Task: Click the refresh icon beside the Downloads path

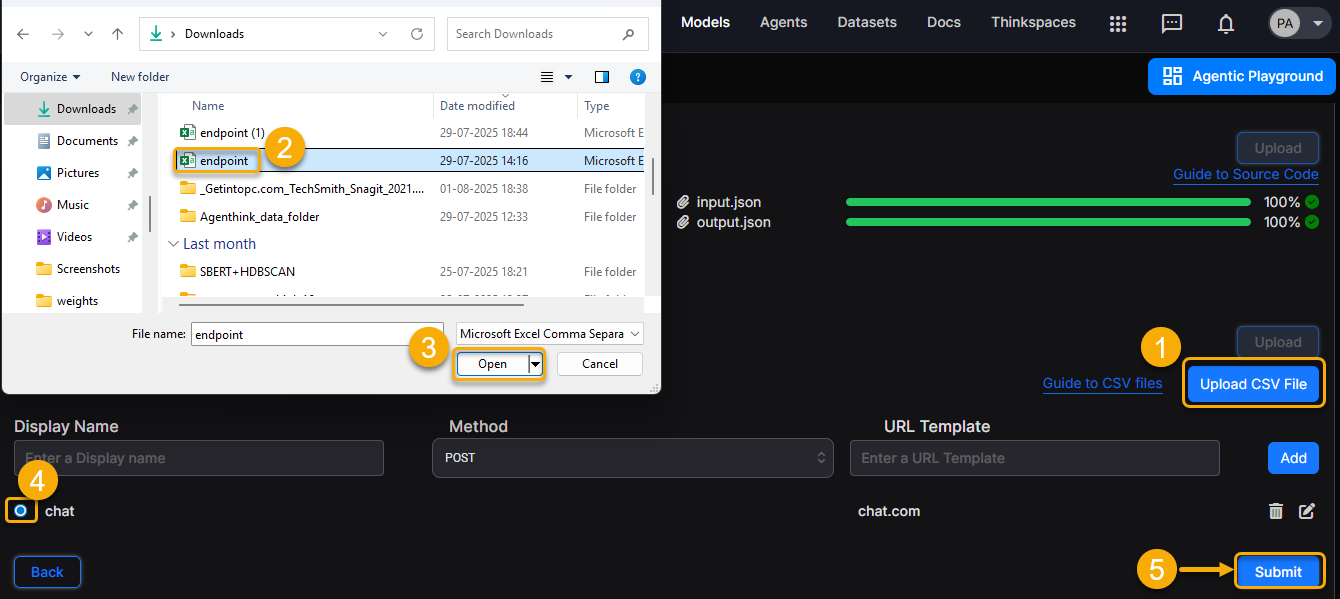Action: [417, 34]
